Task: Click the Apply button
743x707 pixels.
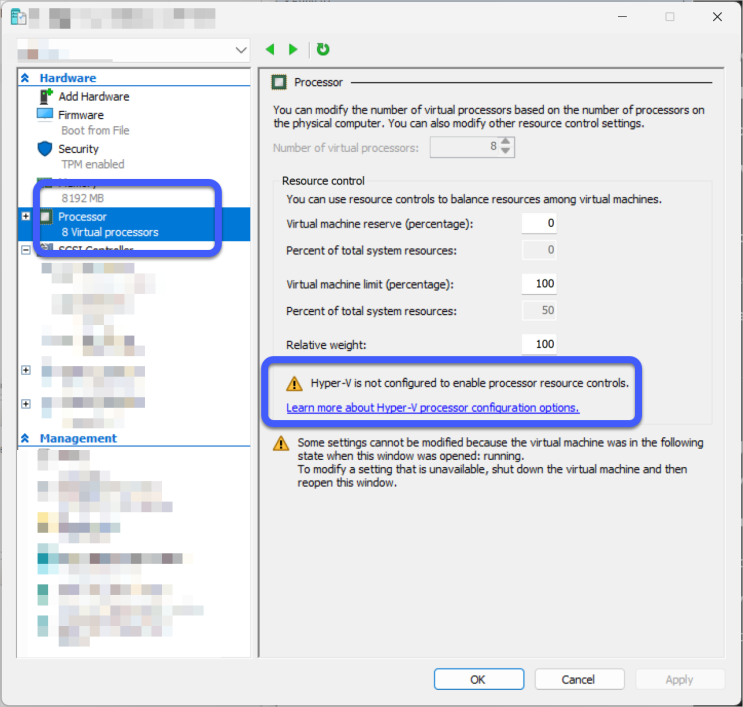Action: tap(680, 680)
